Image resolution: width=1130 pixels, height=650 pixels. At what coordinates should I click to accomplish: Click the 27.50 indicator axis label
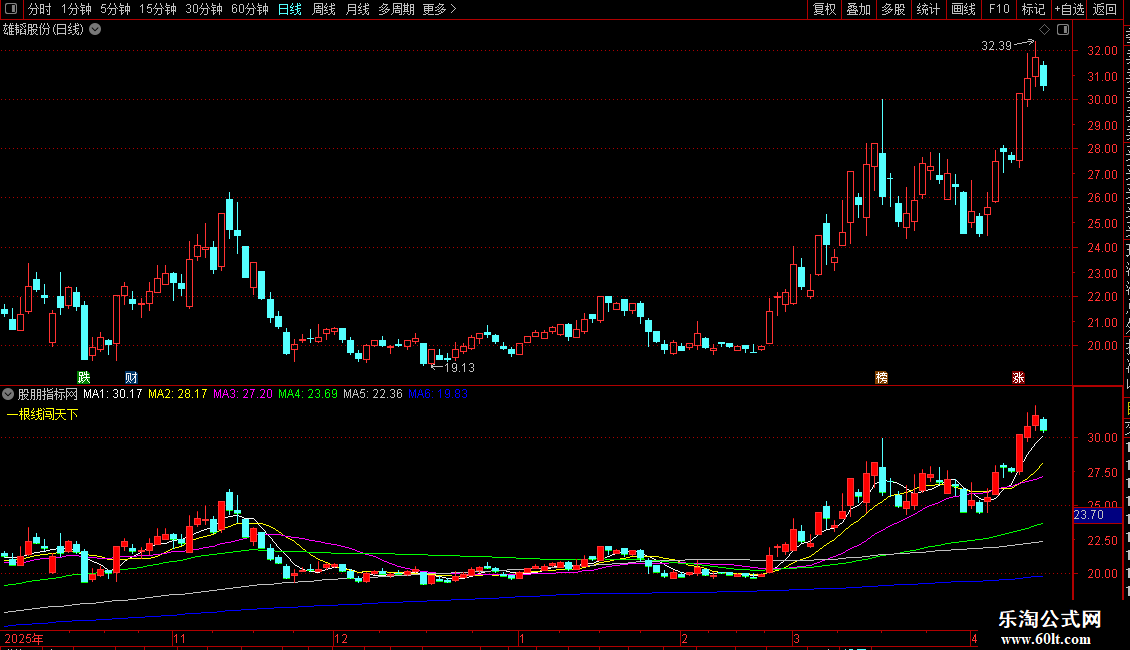coord(1103,473)
